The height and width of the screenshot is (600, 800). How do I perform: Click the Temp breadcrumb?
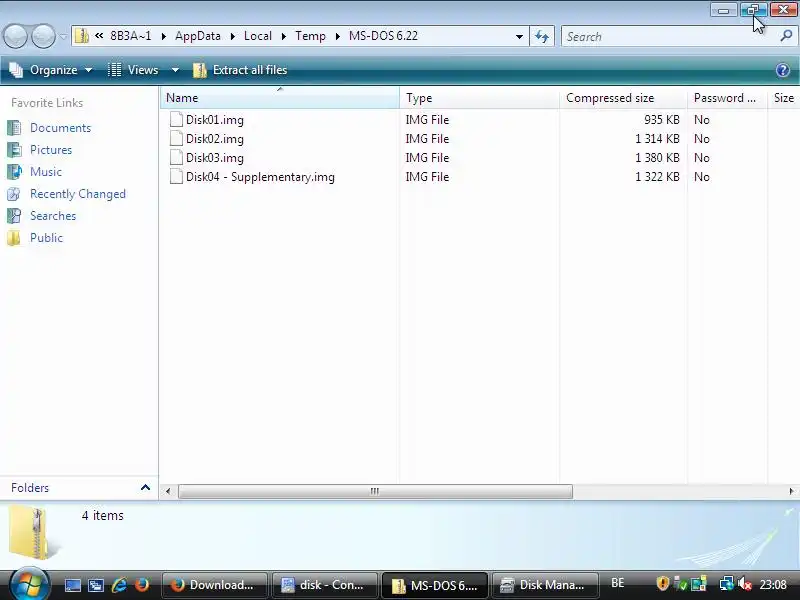(310, 36)
